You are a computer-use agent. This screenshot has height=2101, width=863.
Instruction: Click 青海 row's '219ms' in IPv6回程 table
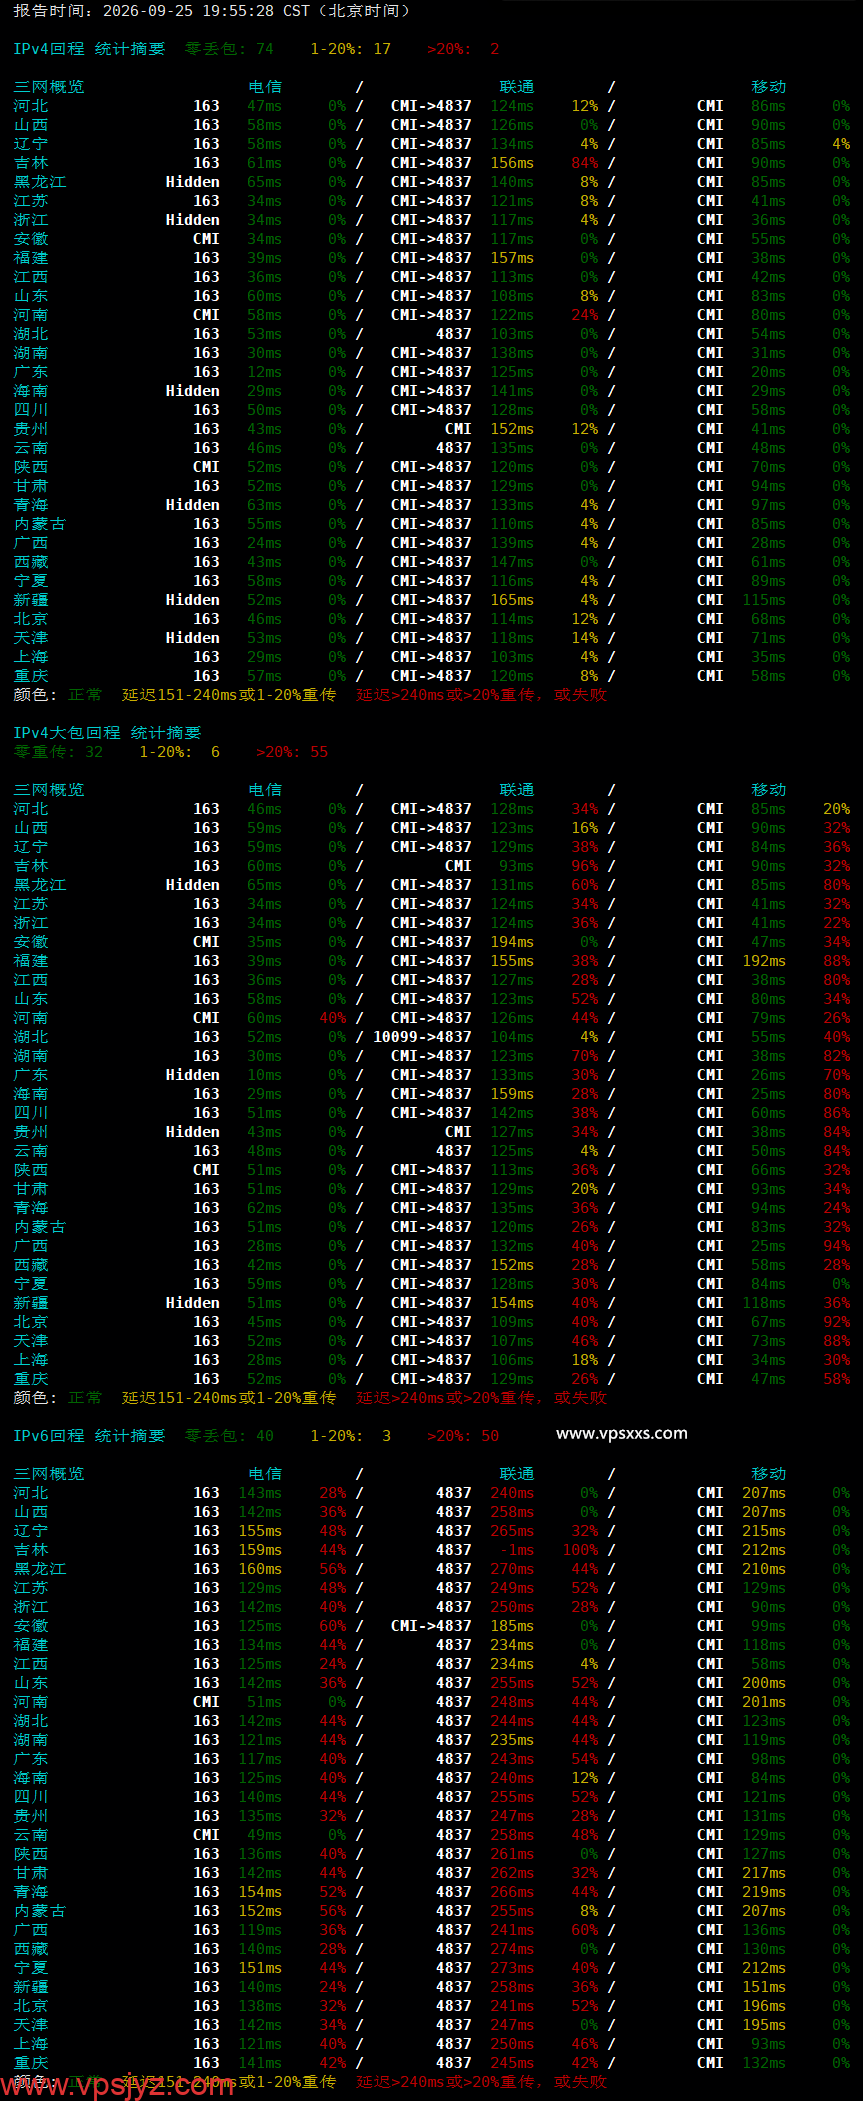[764, 1892]
